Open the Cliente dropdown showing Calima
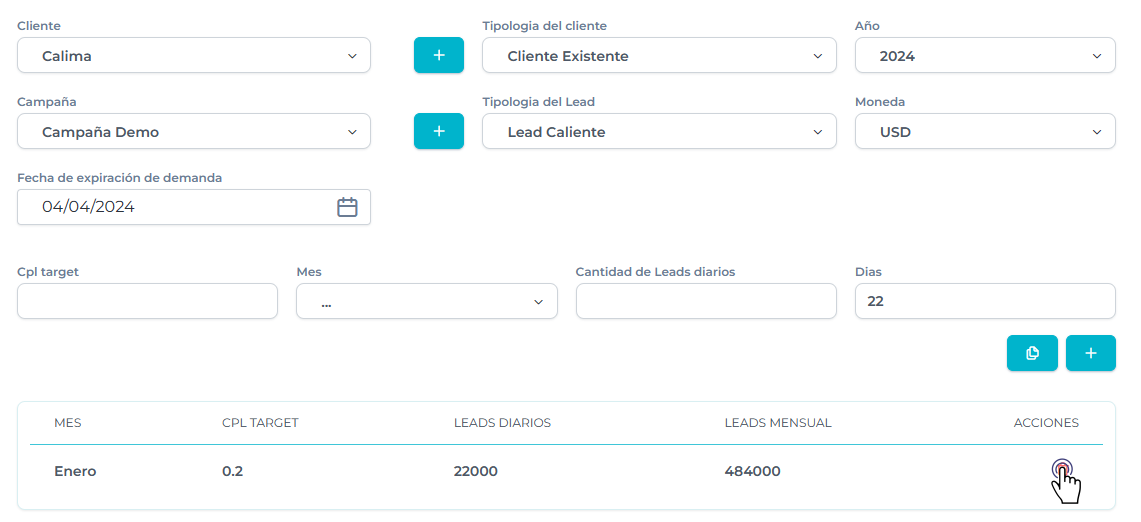Viewport: 1141px width, 522px height. (x=194, y=56)
